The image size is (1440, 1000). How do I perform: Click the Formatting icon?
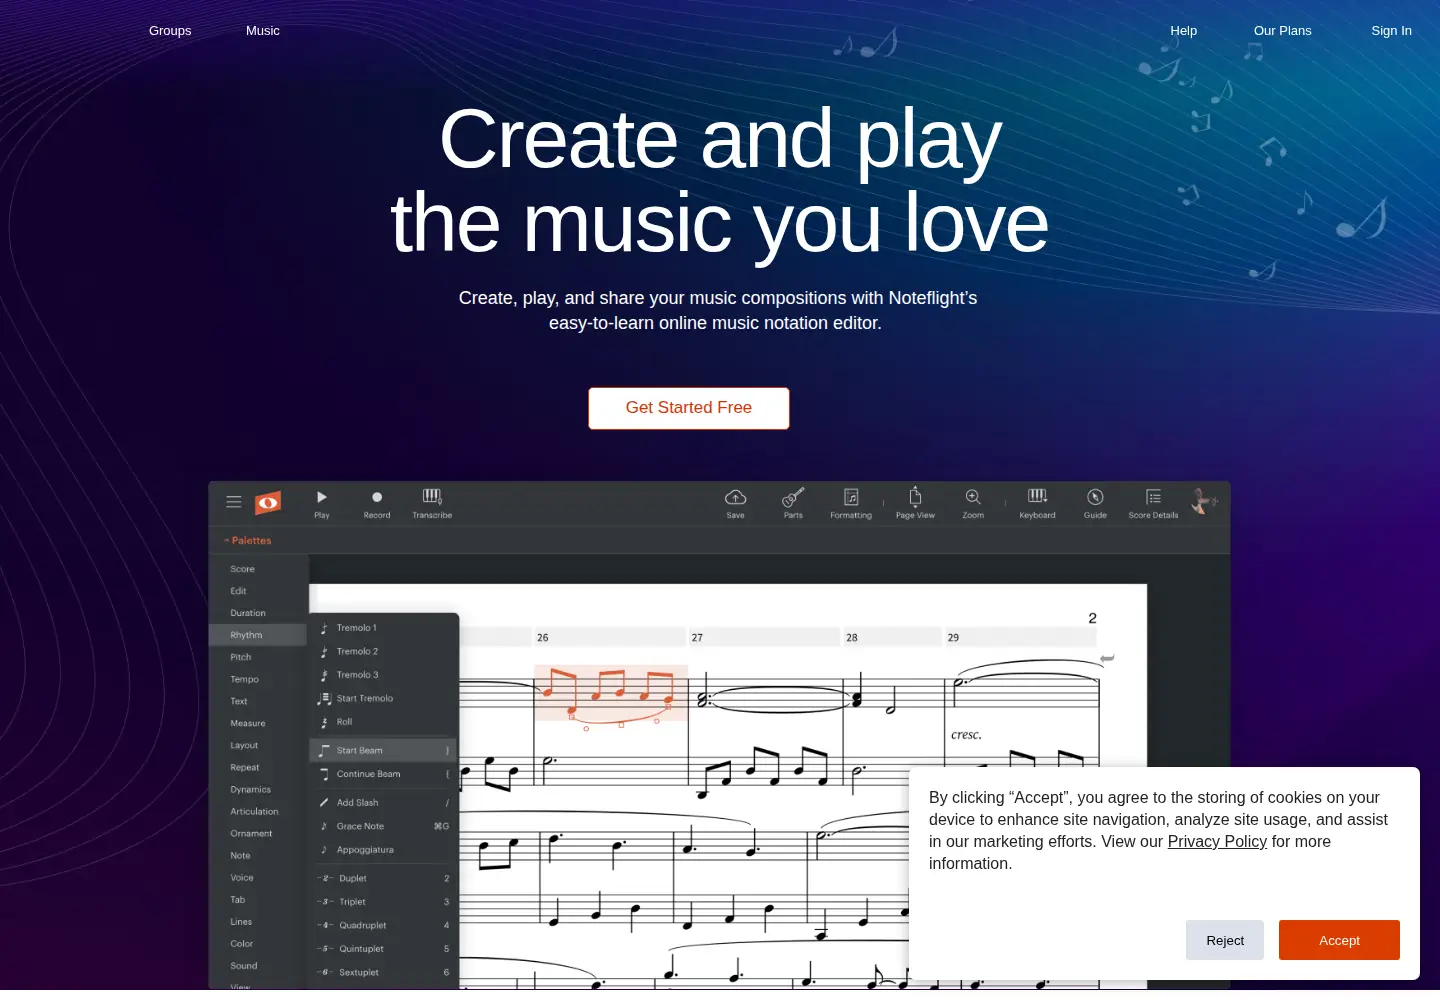(851, 497)
